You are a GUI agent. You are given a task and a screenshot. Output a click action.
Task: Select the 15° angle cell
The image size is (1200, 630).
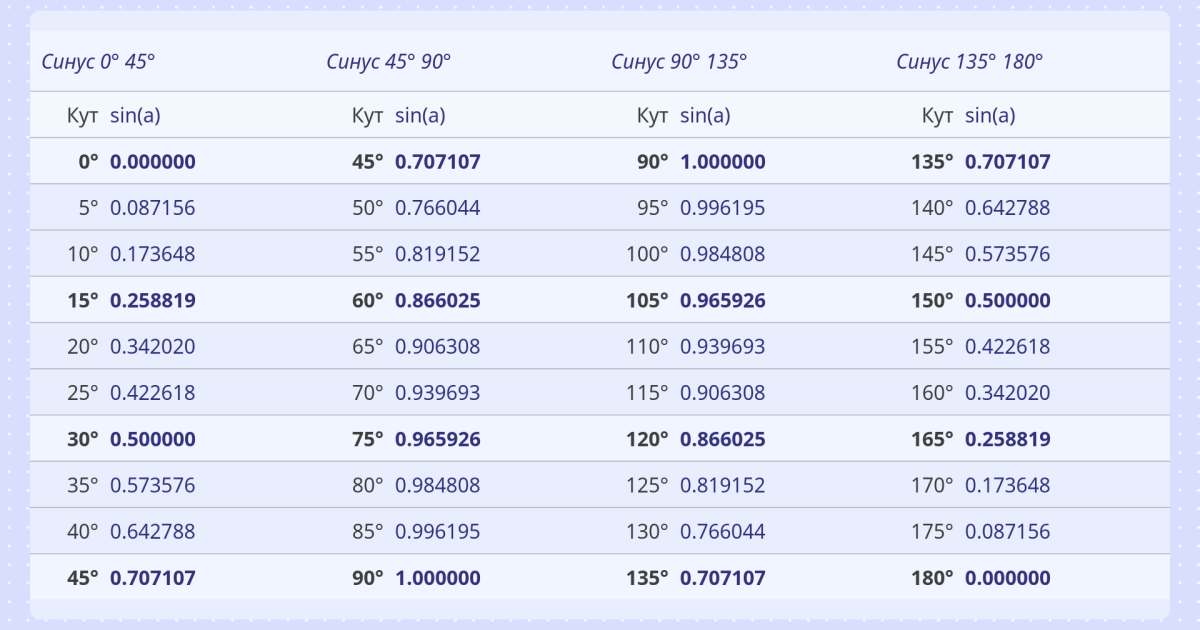coord(83,301)
